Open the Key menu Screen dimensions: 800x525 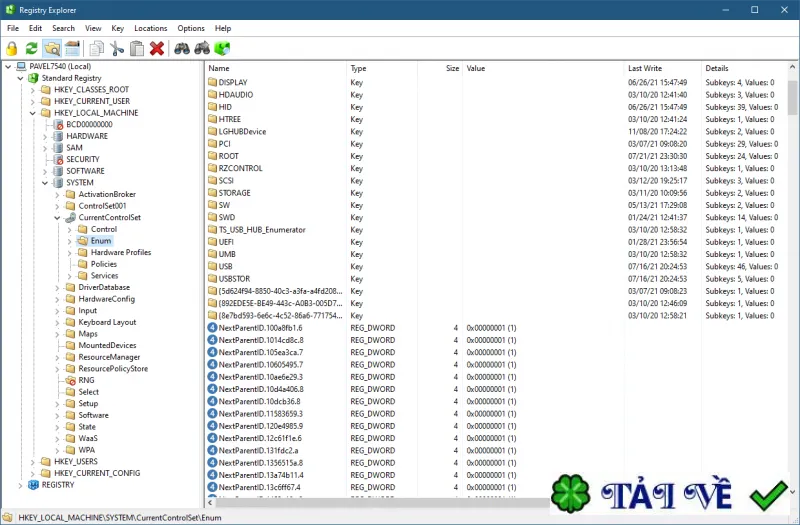tap(117, 28)
